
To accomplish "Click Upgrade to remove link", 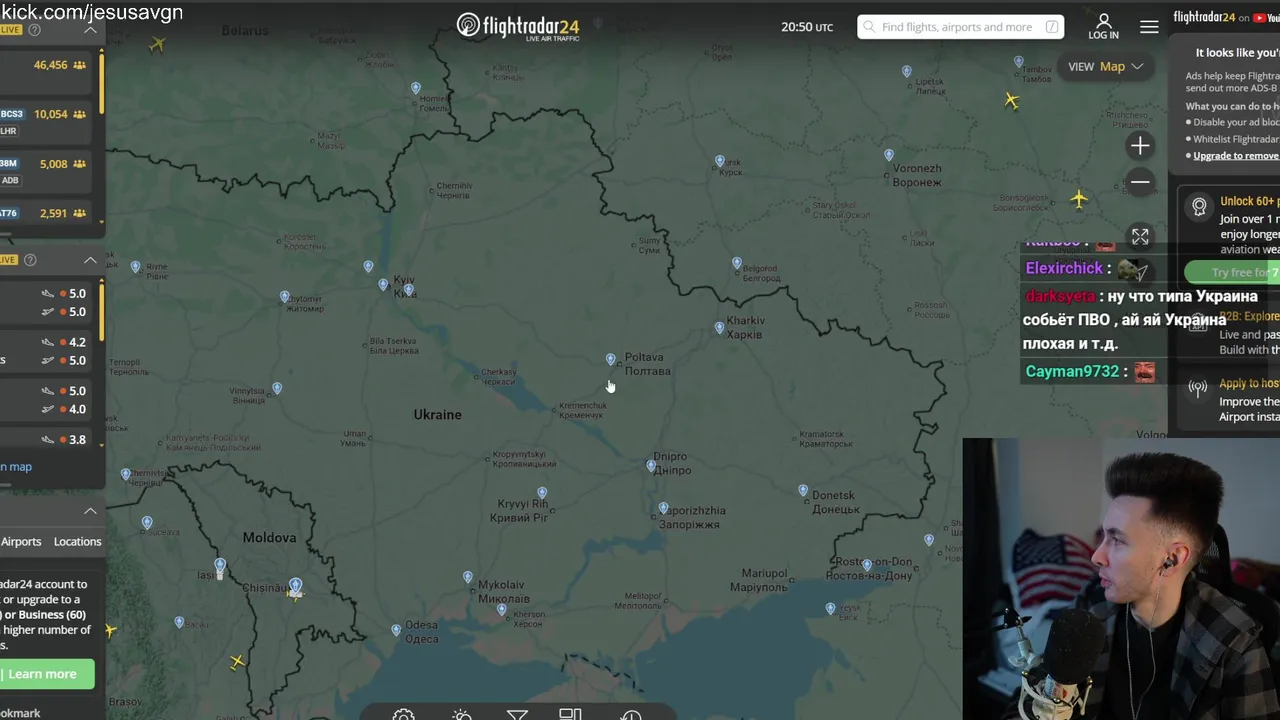I will (1237, 156).
